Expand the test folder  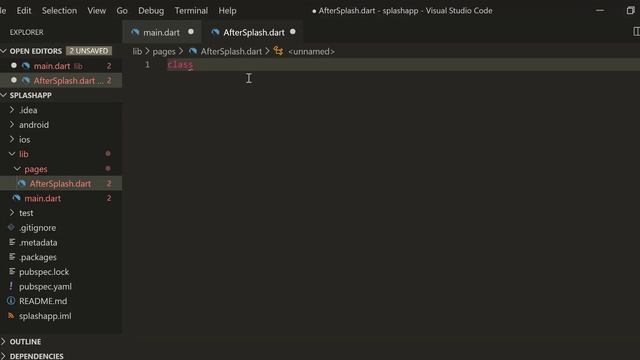pyautogui.click(x=61, y=213)
